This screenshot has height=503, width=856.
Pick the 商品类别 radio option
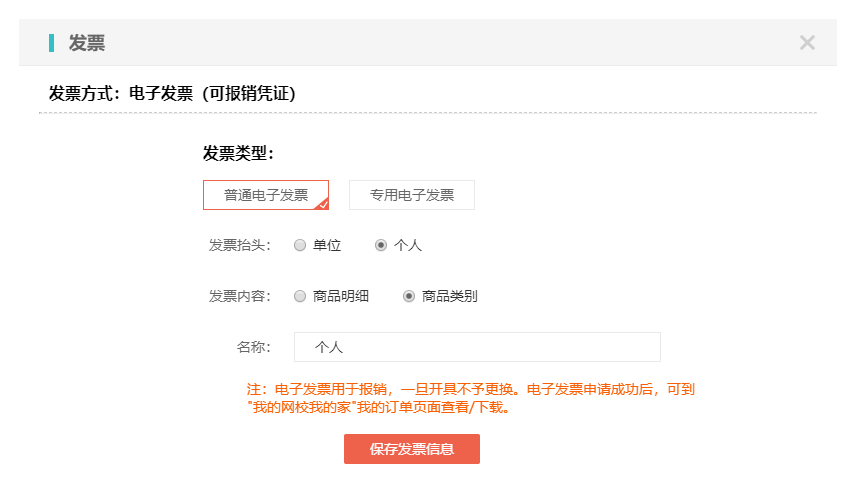pyautogui.click(x=408, y=296)
